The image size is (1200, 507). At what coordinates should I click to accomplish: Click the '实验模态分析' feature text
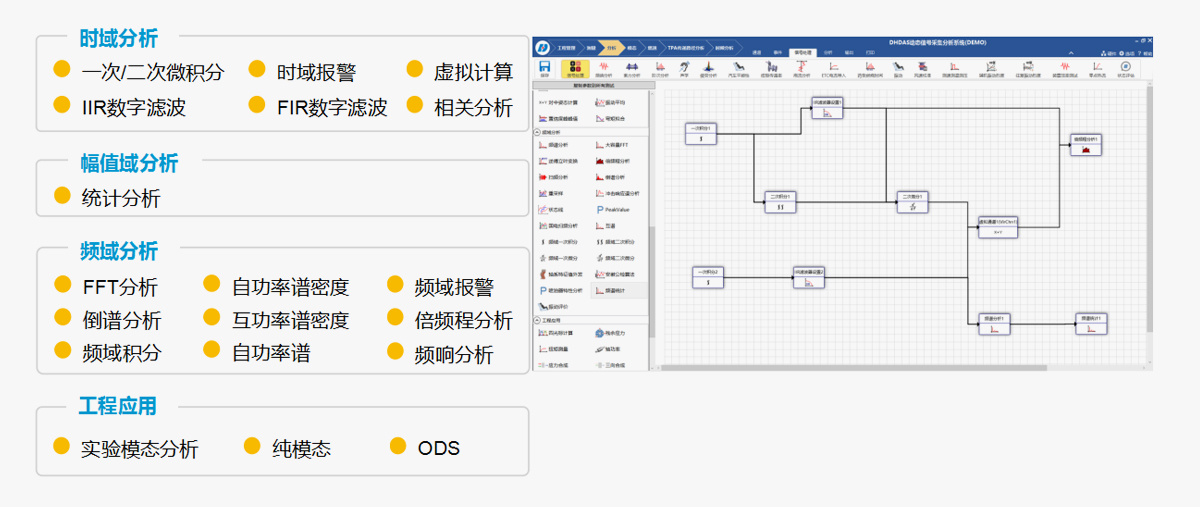pos(140,448)
